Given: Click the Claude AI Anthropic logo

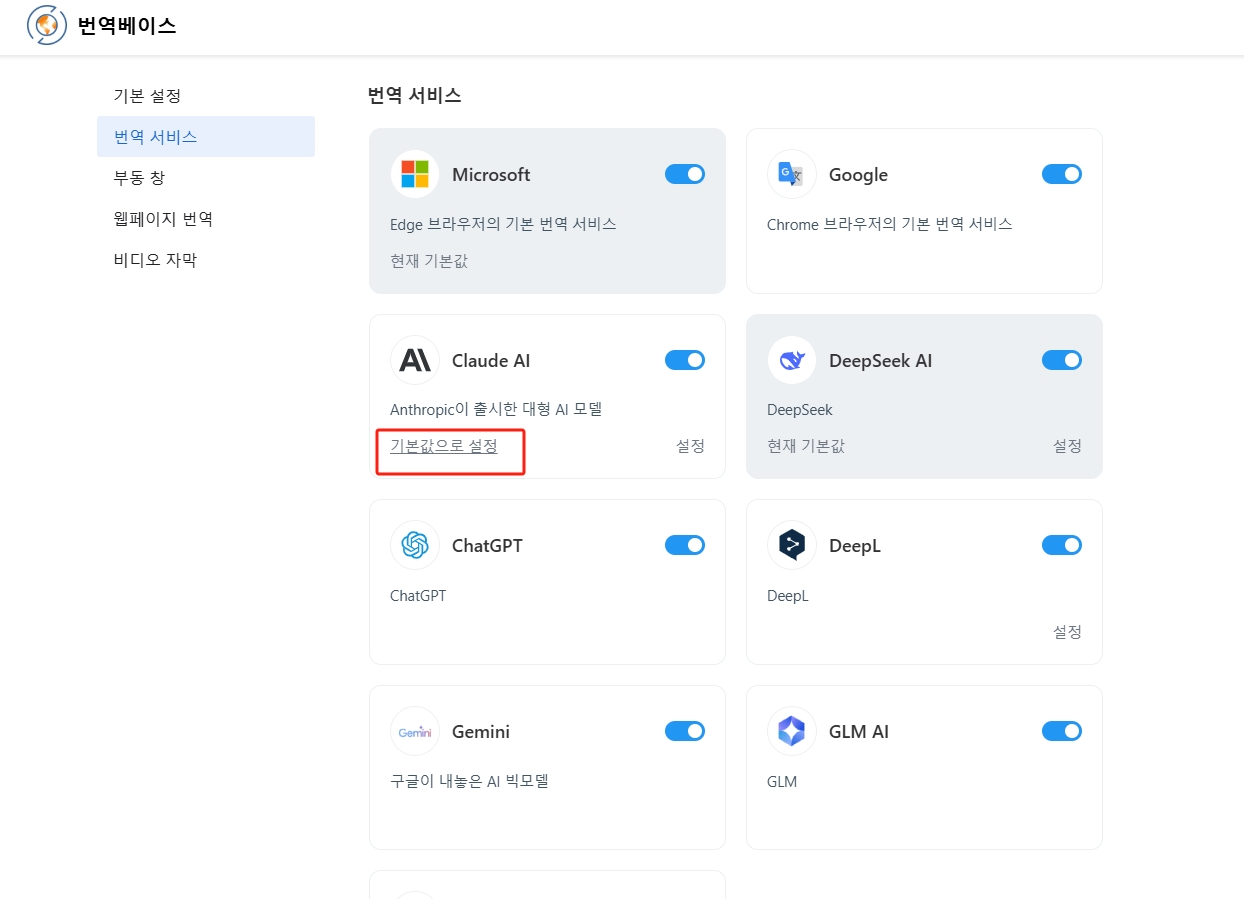Looking at the screenshot, I should pyautogui.click(x=415, y=360).
